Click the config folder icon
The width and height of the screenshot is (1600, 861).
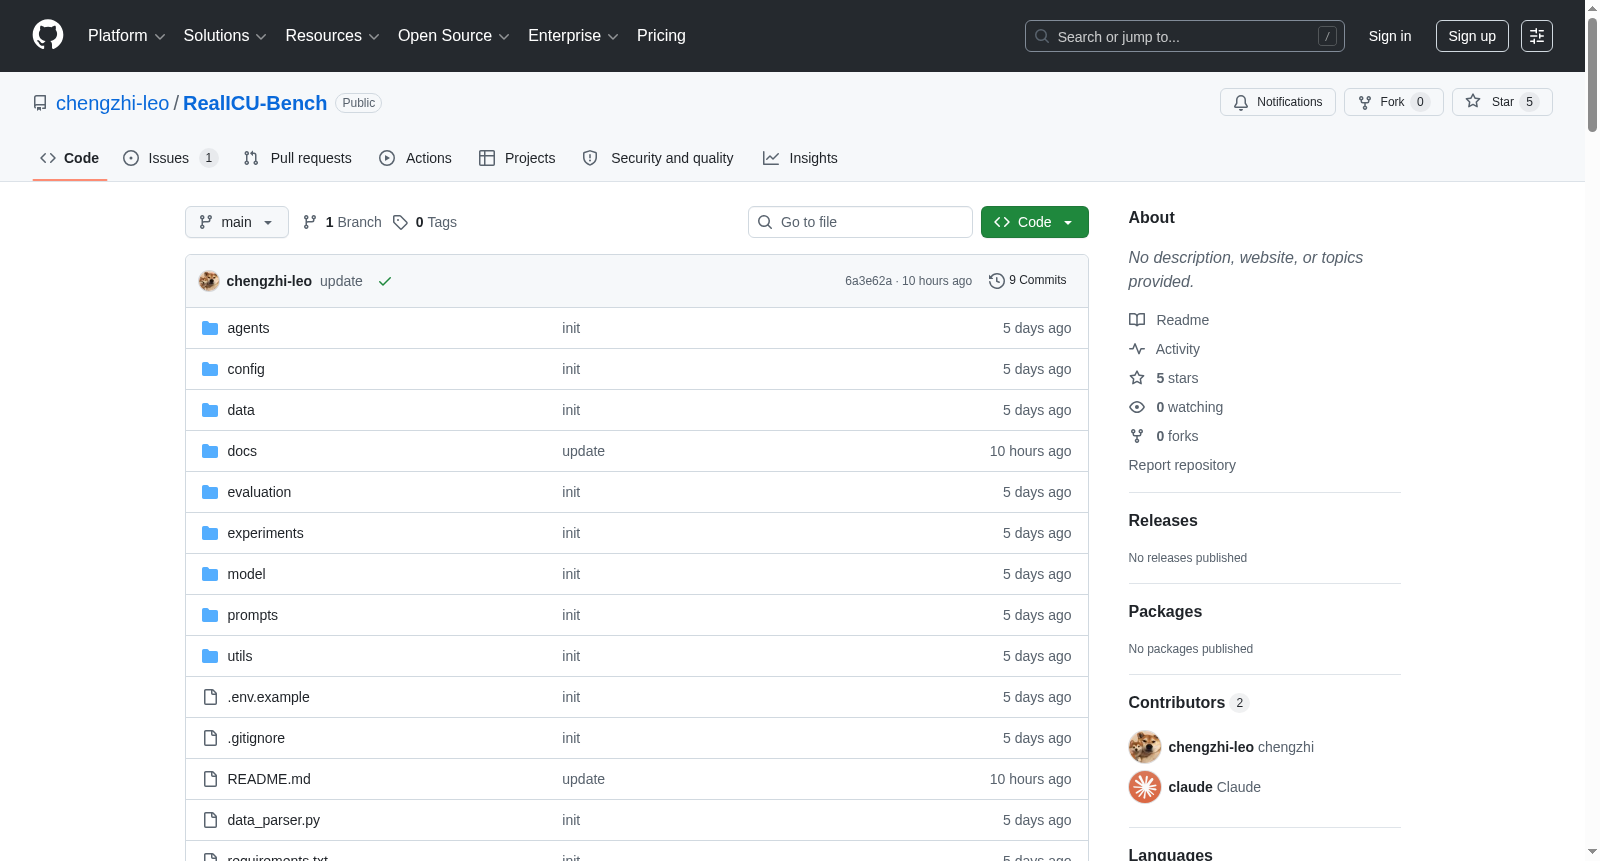pos(210,369)
